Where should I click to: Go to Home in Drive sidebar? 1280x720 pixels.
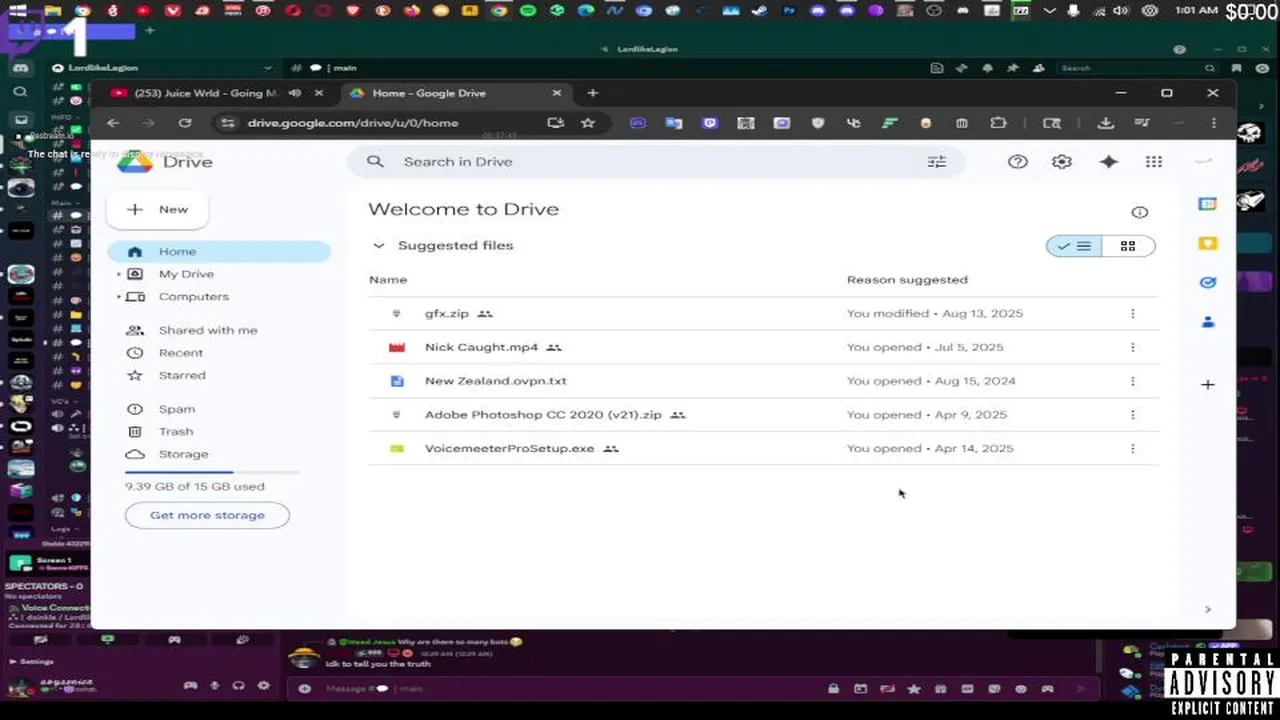pyautogui.click(x=219, y=252)
